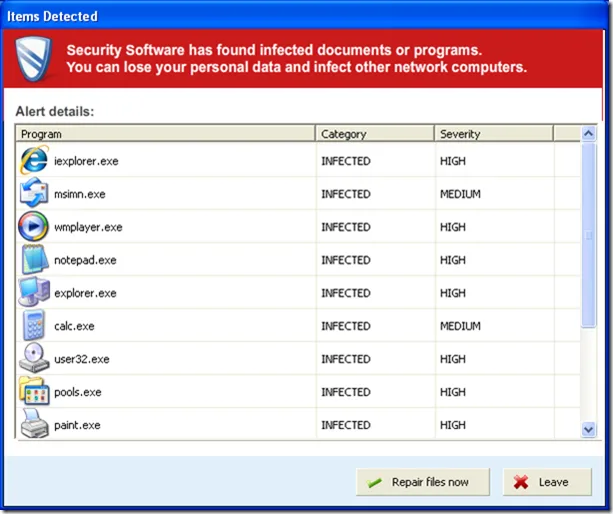Click the Windows Media Player icon
This screenshot has height=514, width=613.
(x=33, y=227)
